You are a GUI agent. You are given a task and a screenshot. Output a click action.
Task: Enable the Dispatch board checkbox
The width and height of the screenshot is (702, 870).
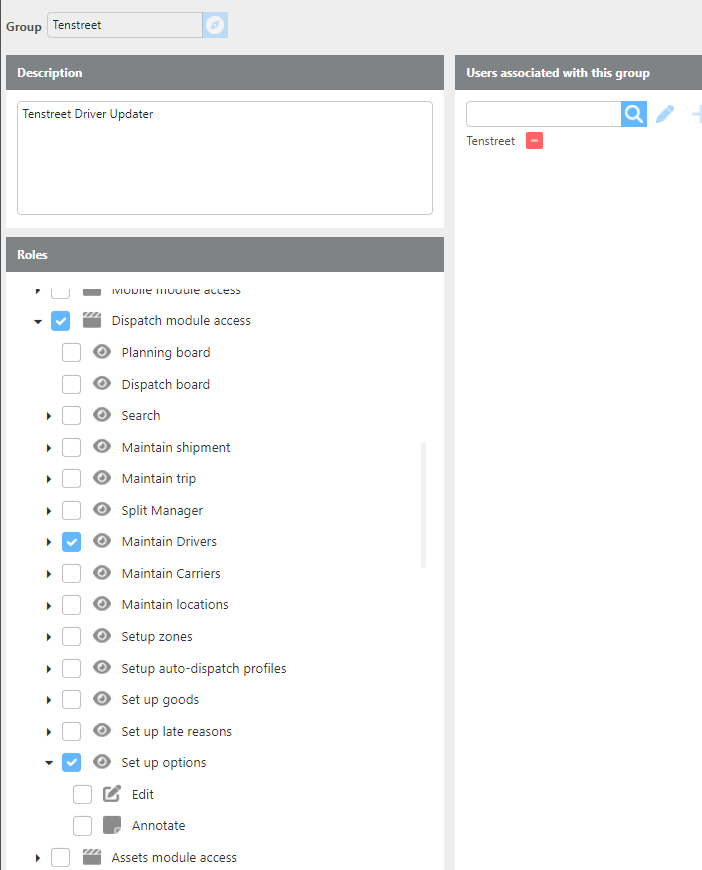(x=72, y=384)
